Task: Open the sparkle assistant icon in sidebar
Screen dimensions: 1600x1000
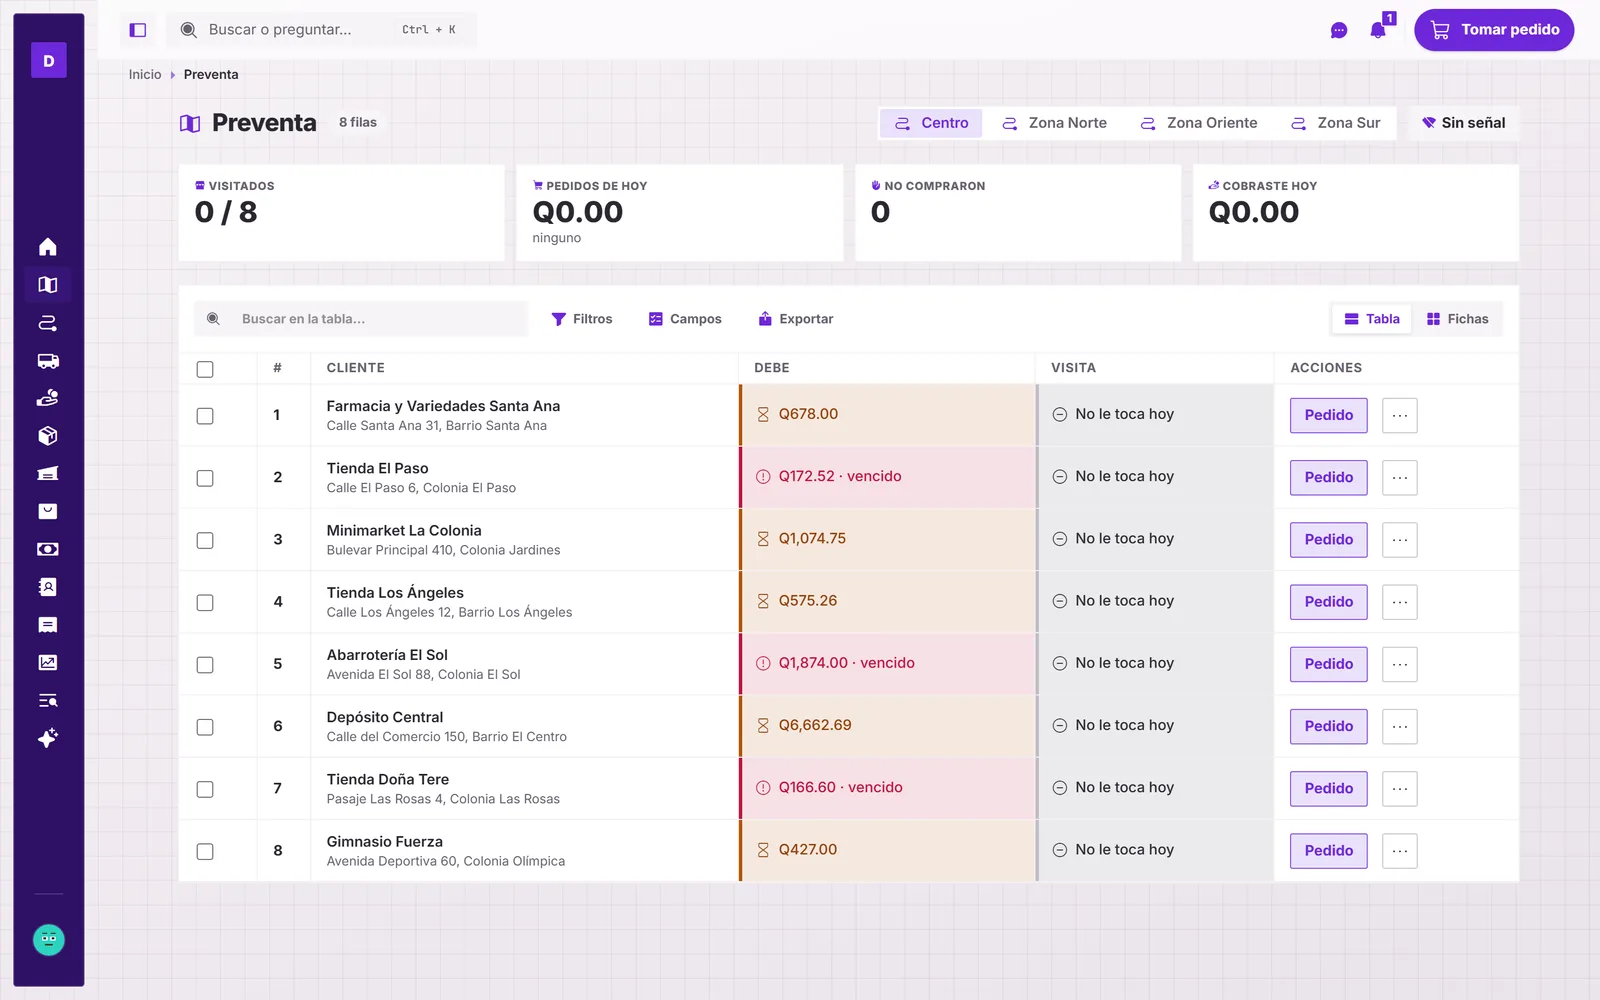Action: (x=48, y=738)
